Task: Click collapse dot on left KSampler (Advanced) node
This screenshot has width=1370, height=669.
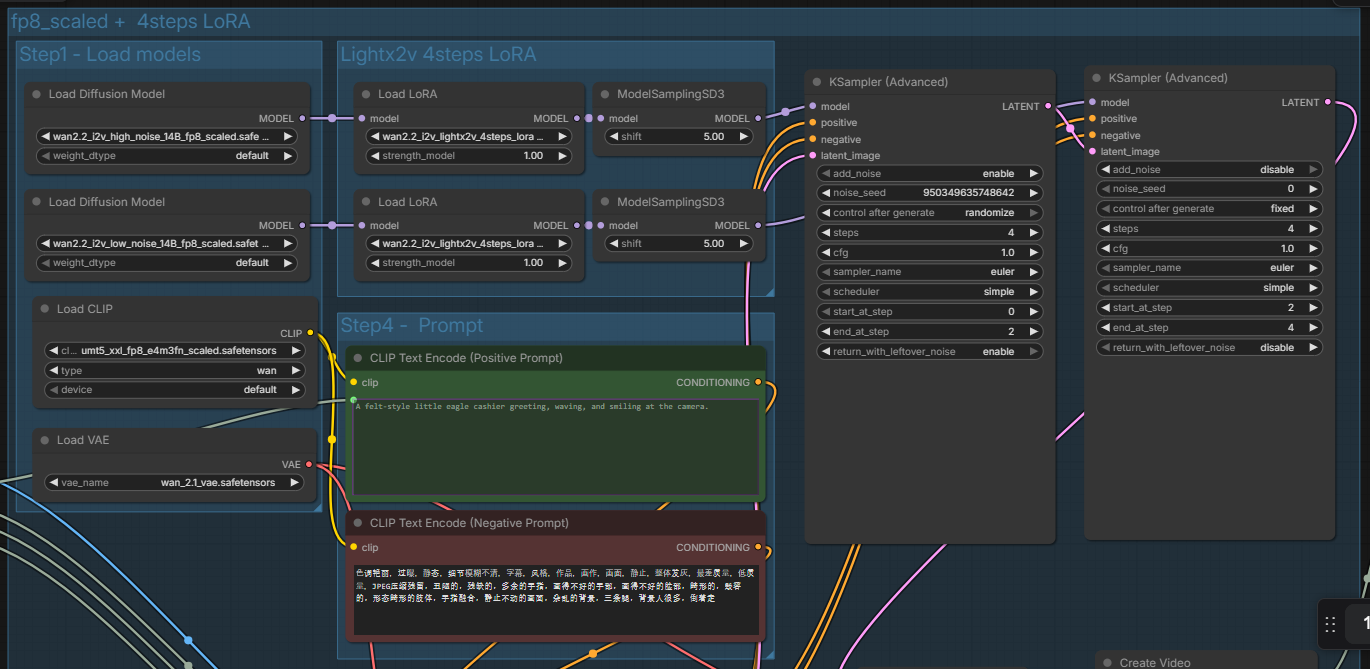Action: [x=817, y=82]
